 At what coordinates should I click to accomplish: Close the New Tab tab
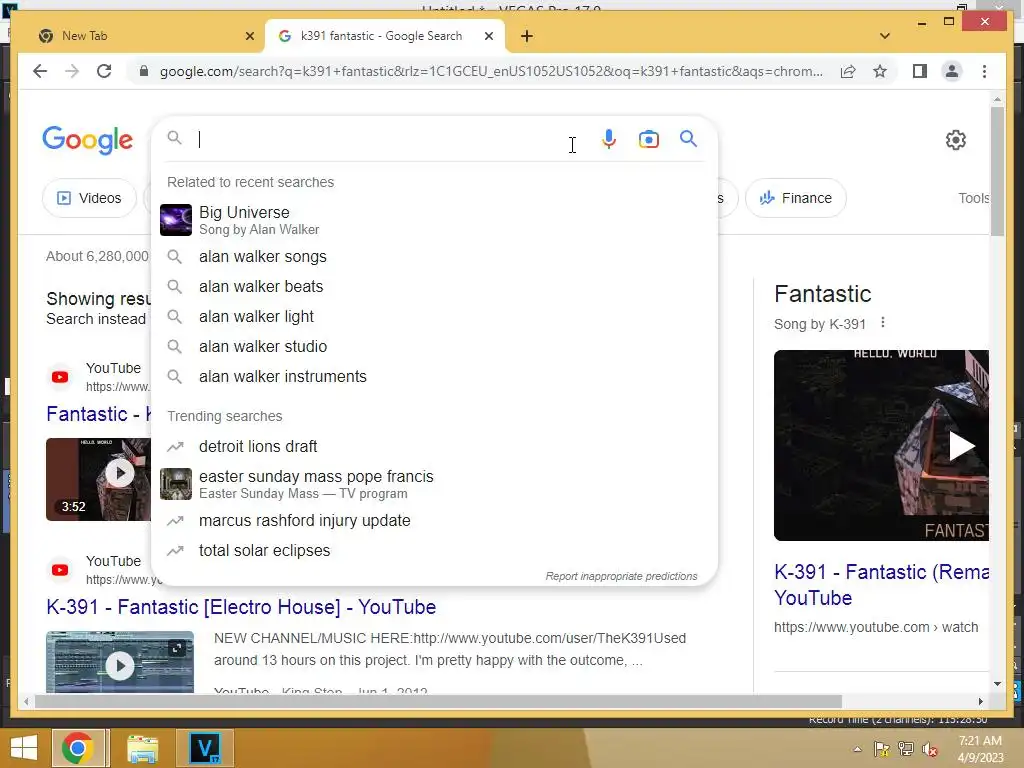249,36
